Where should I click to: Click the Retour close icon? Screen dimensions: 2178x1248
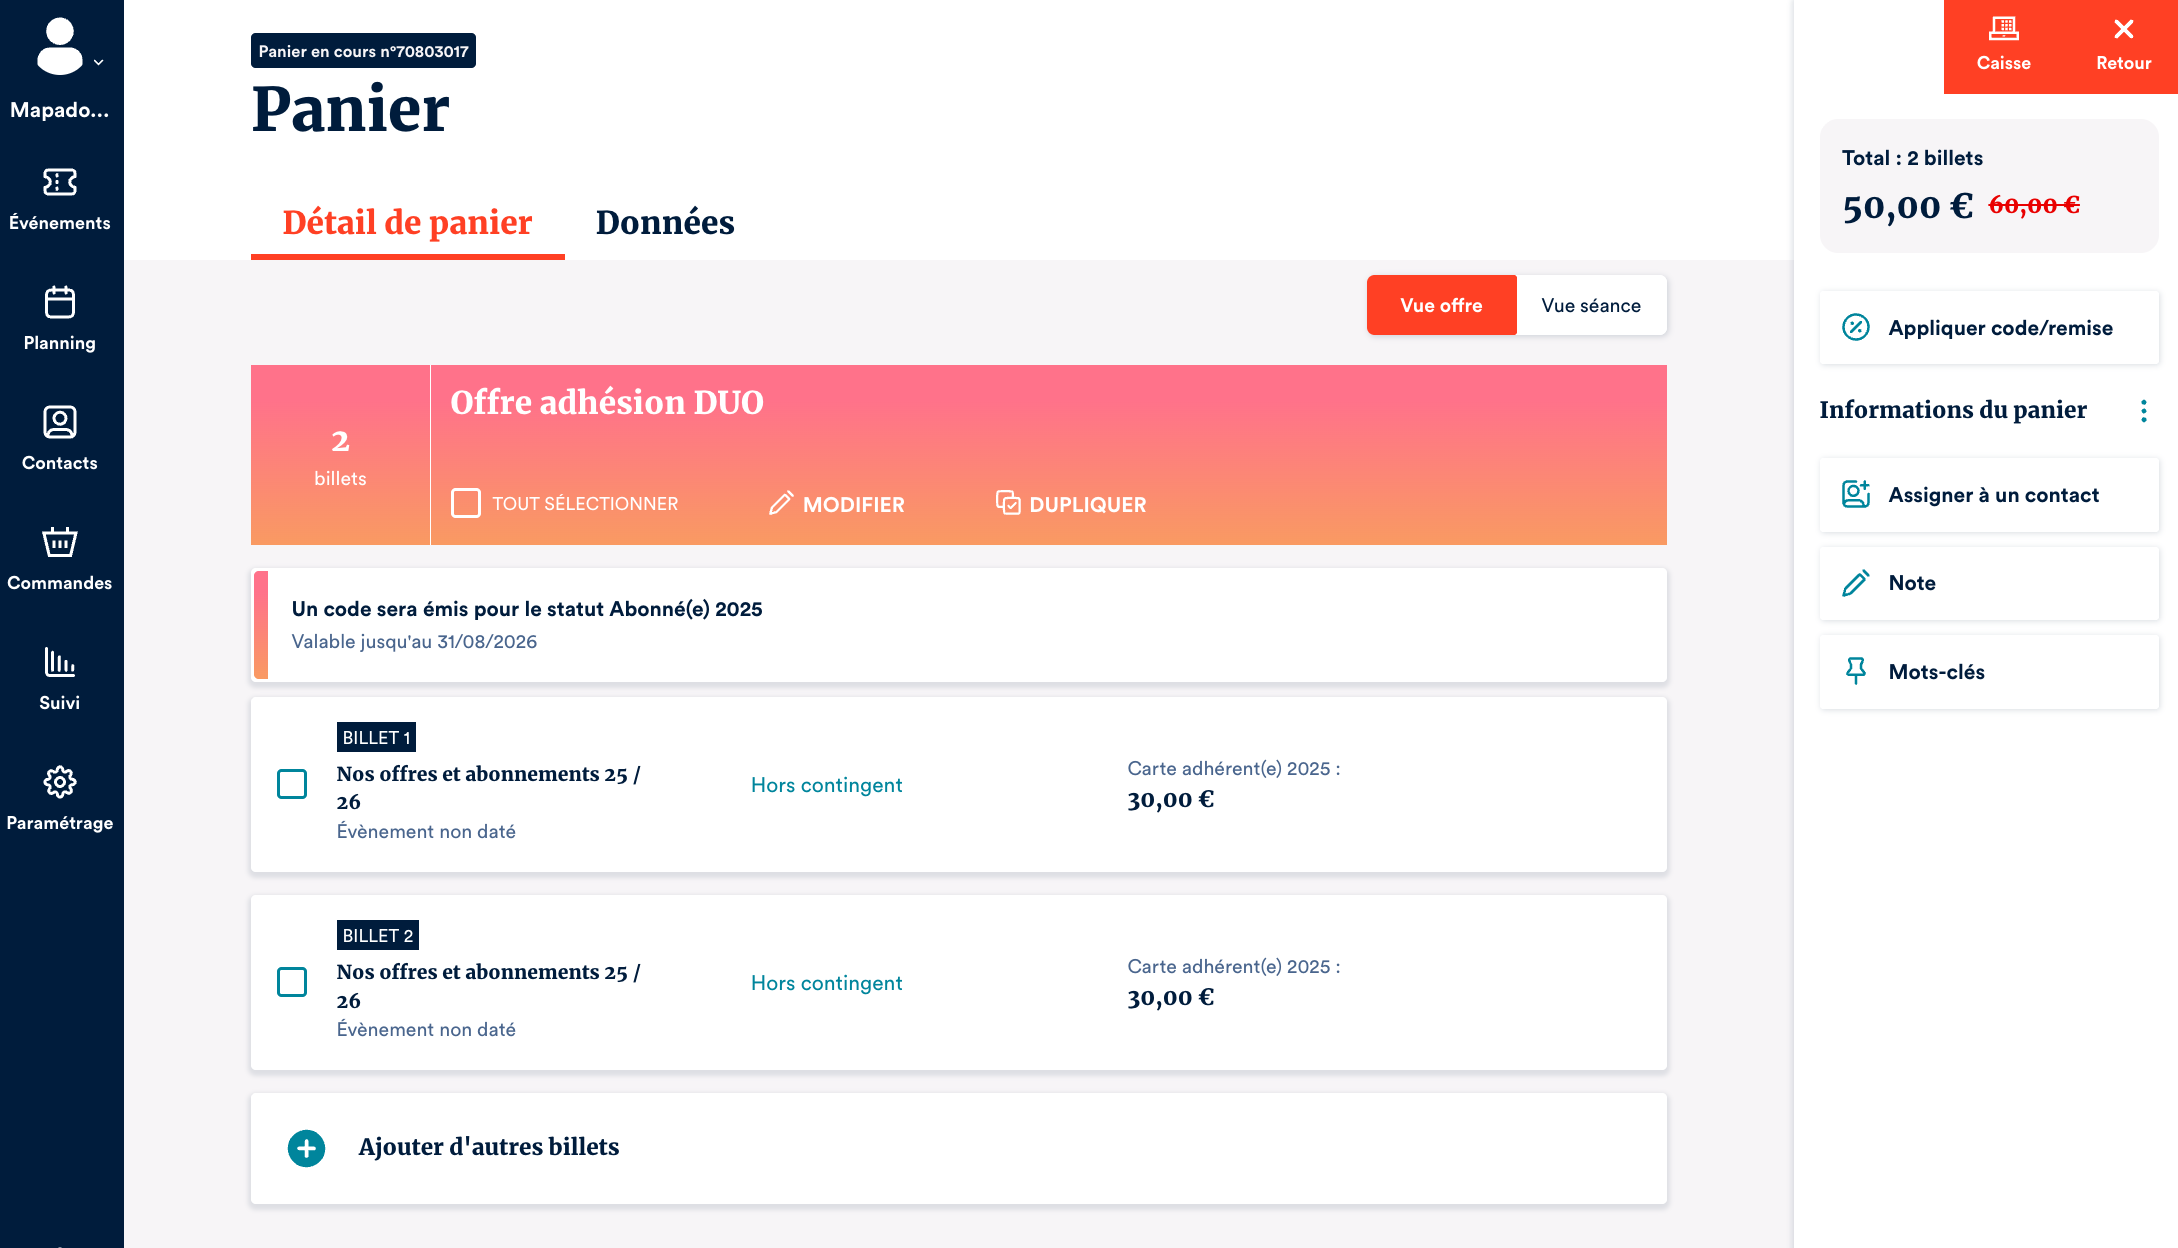2123,30
